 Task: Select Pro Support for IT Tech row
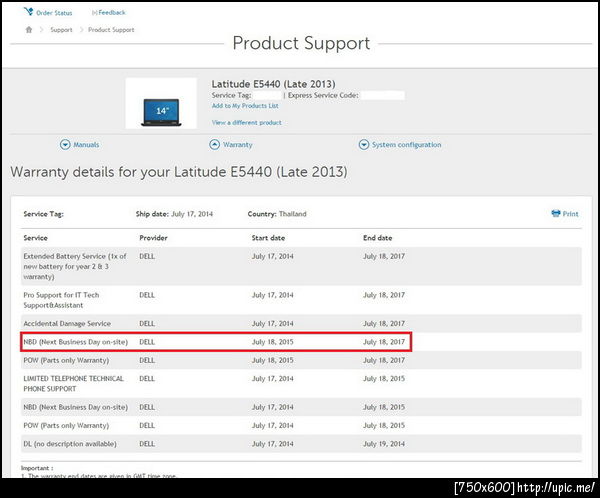(x=302, y=300)
